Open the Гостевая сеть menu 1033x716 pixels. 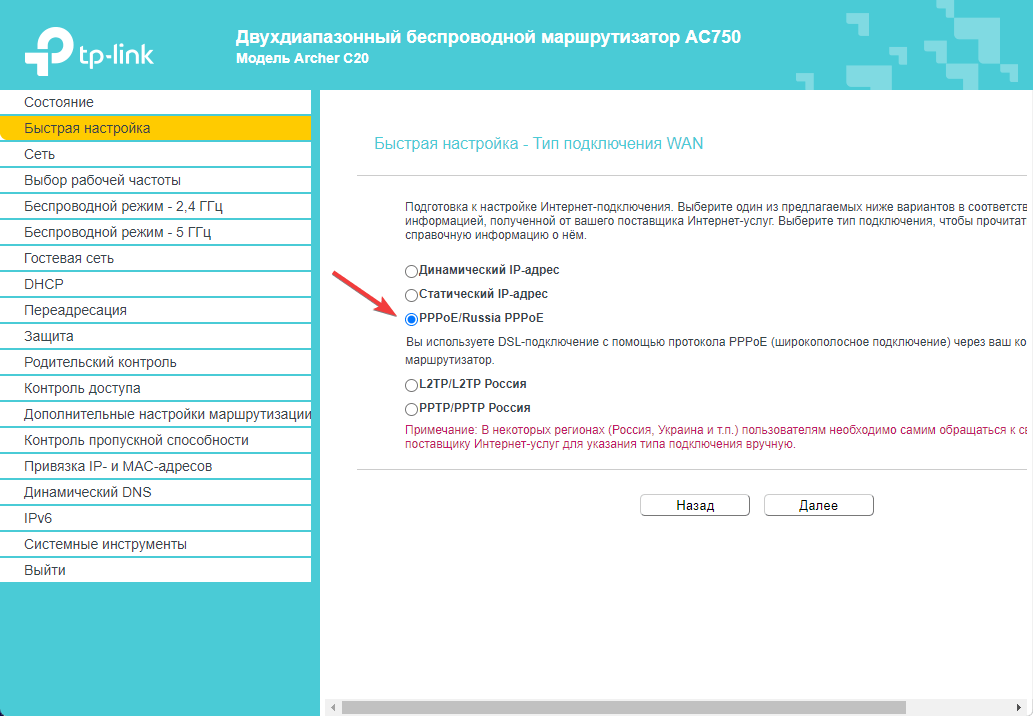69,258
